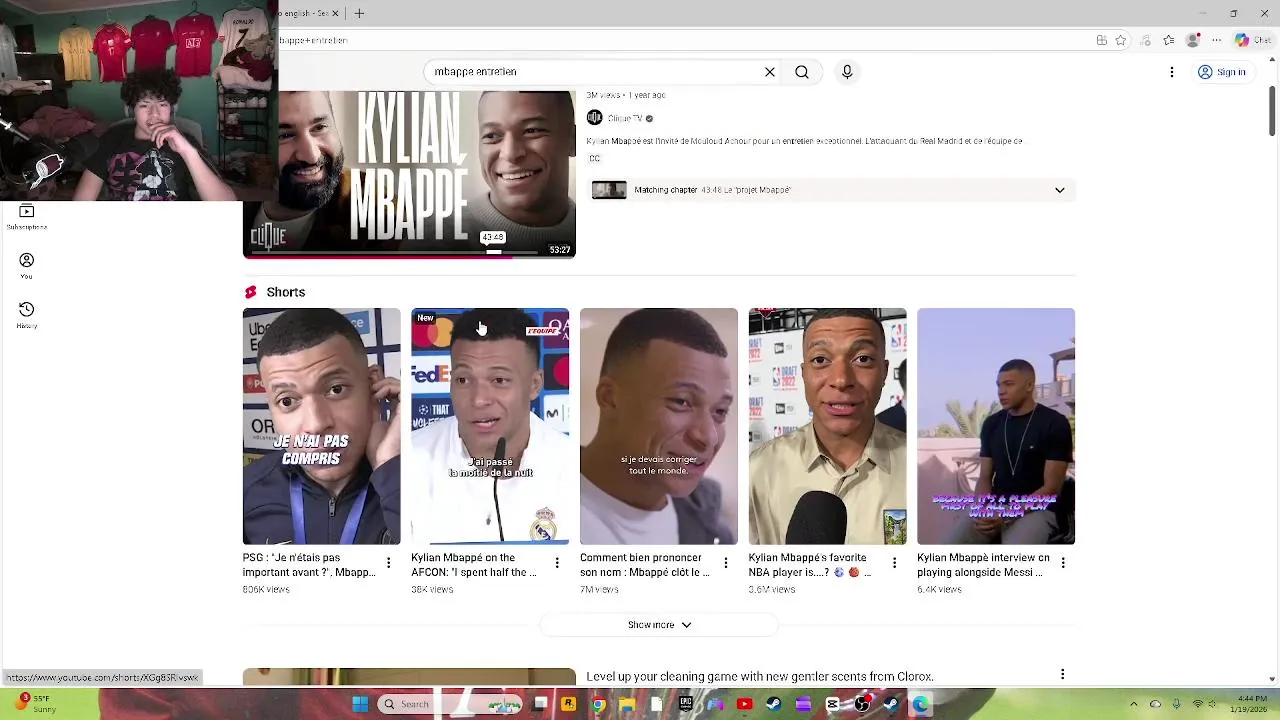Open the Clorox cleaning game ad title
1280x720 pixels.
coord(760,677)
